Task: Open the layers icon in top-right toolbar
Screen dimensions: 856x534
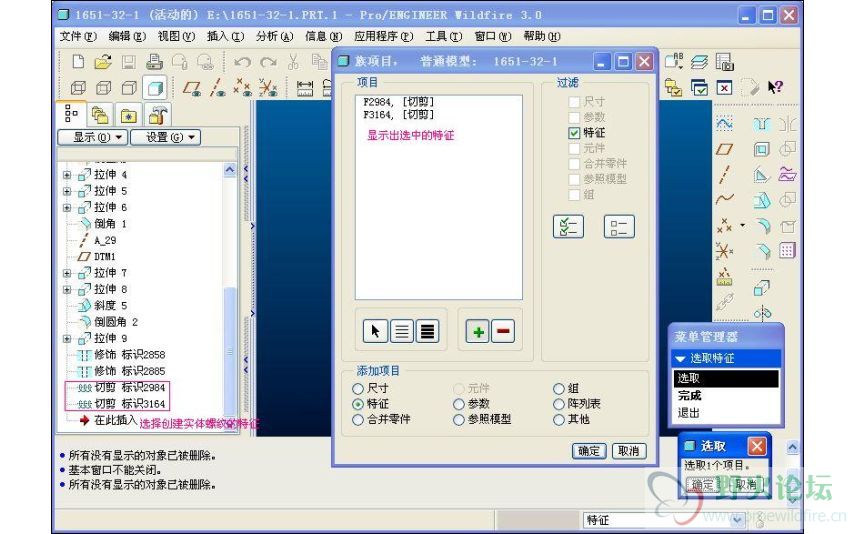Action: coord(699,62)
